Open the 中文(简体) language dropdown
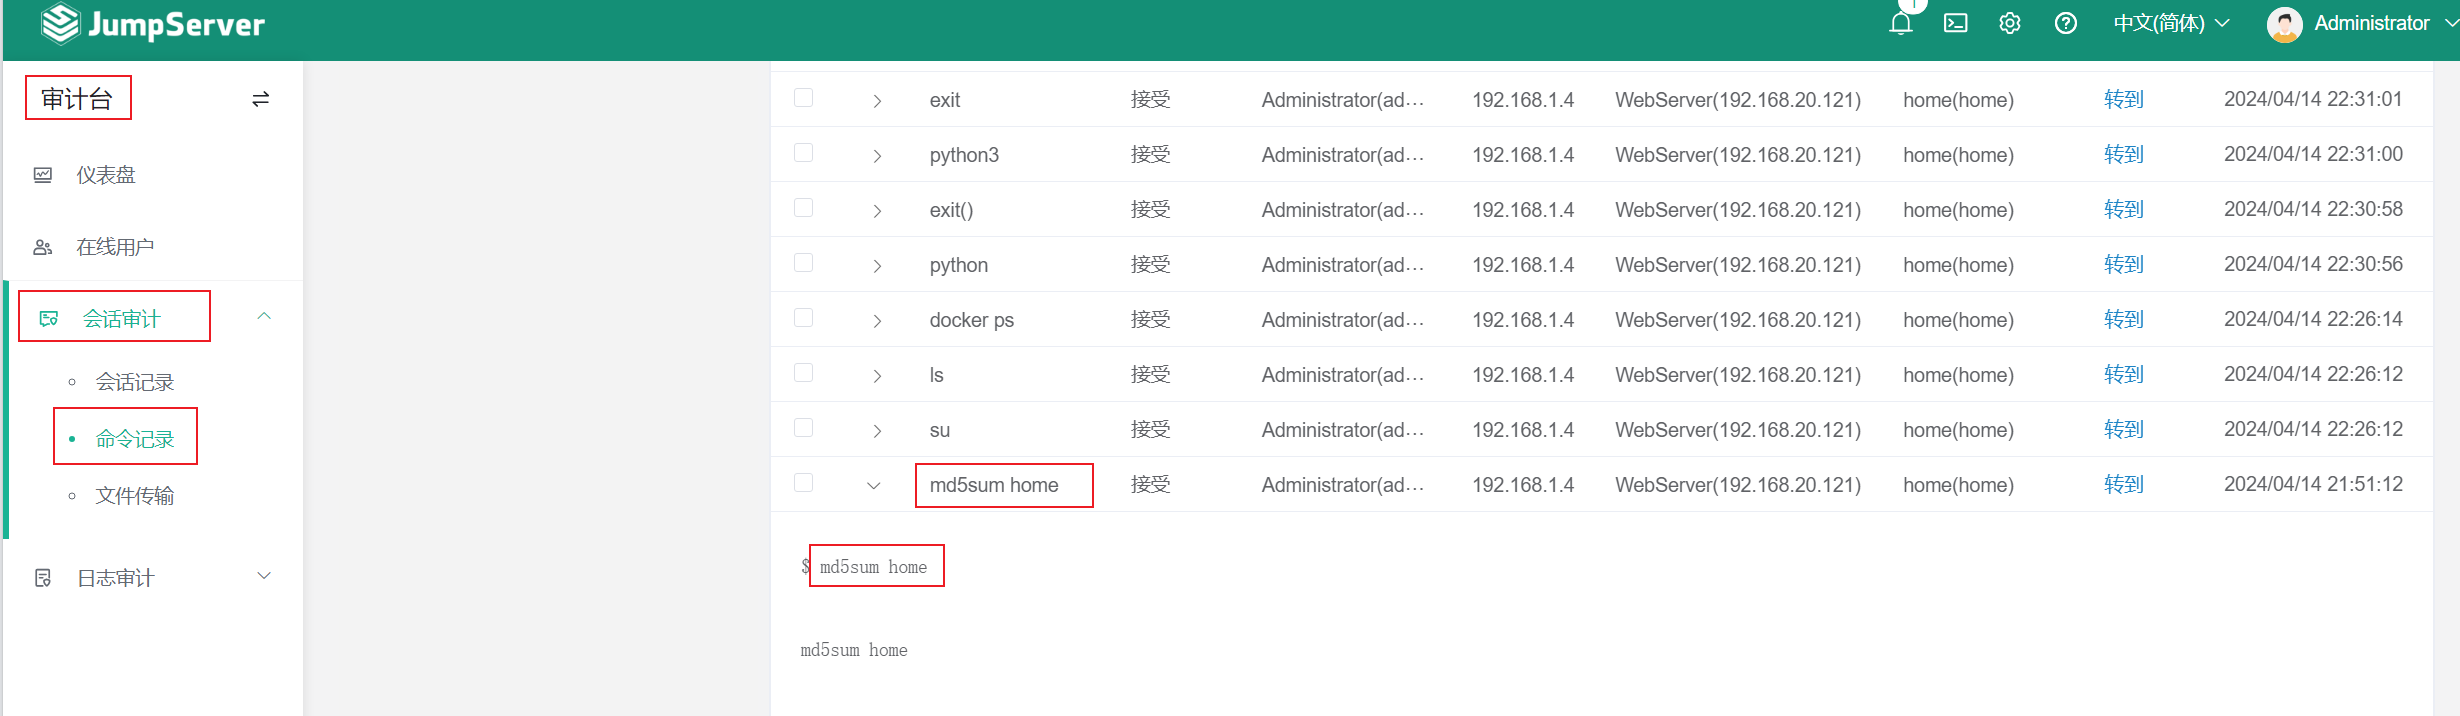 (x=2171, y=23)
